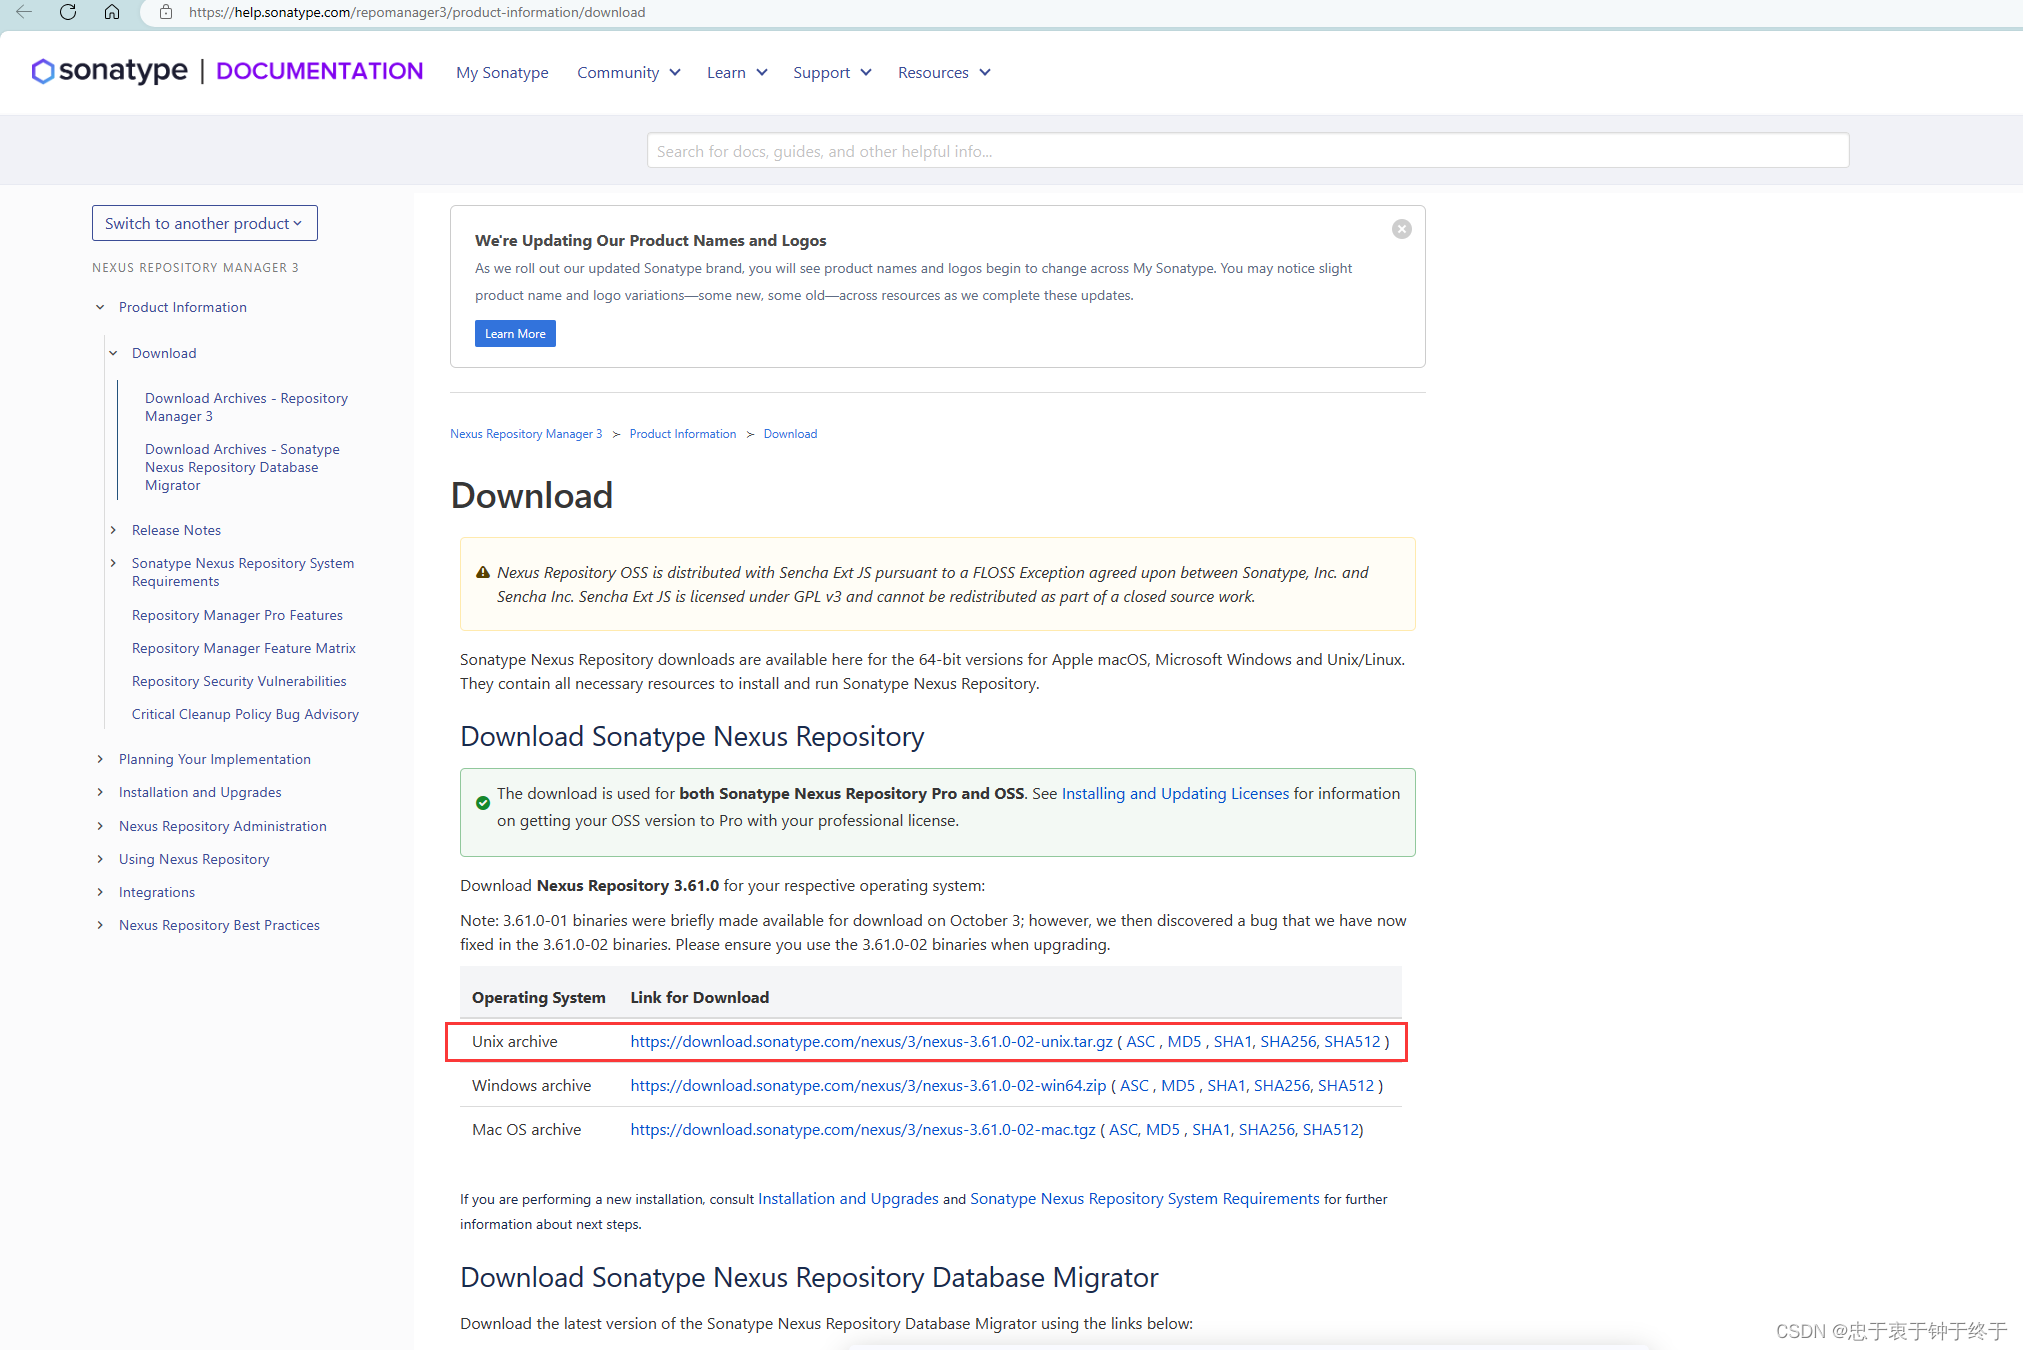Open ASC signature for Mac OS archive
Viewport: 2023px width, 1350px height.
(1123, 1129)
